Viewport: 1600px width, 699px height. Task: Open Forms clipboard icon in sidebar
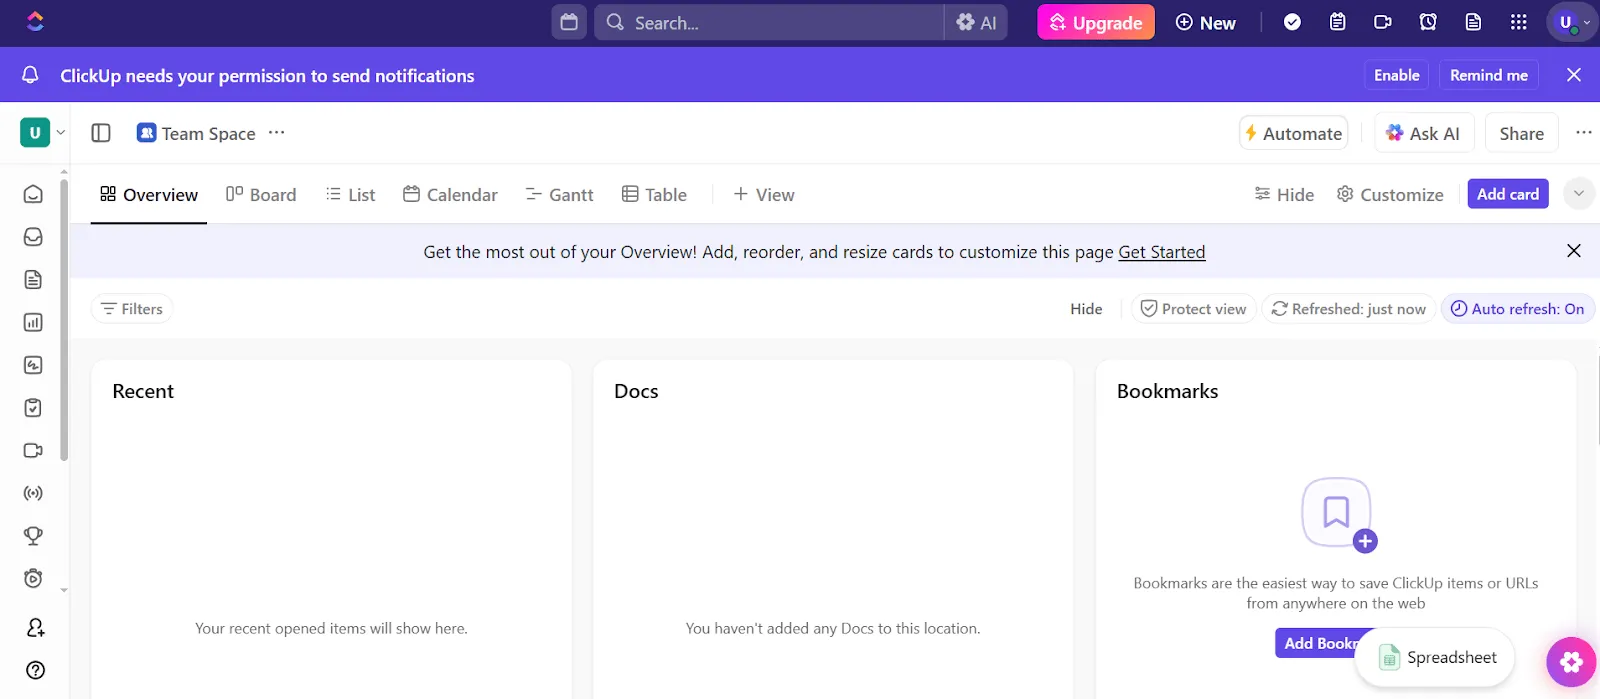(x=33, y=408)
